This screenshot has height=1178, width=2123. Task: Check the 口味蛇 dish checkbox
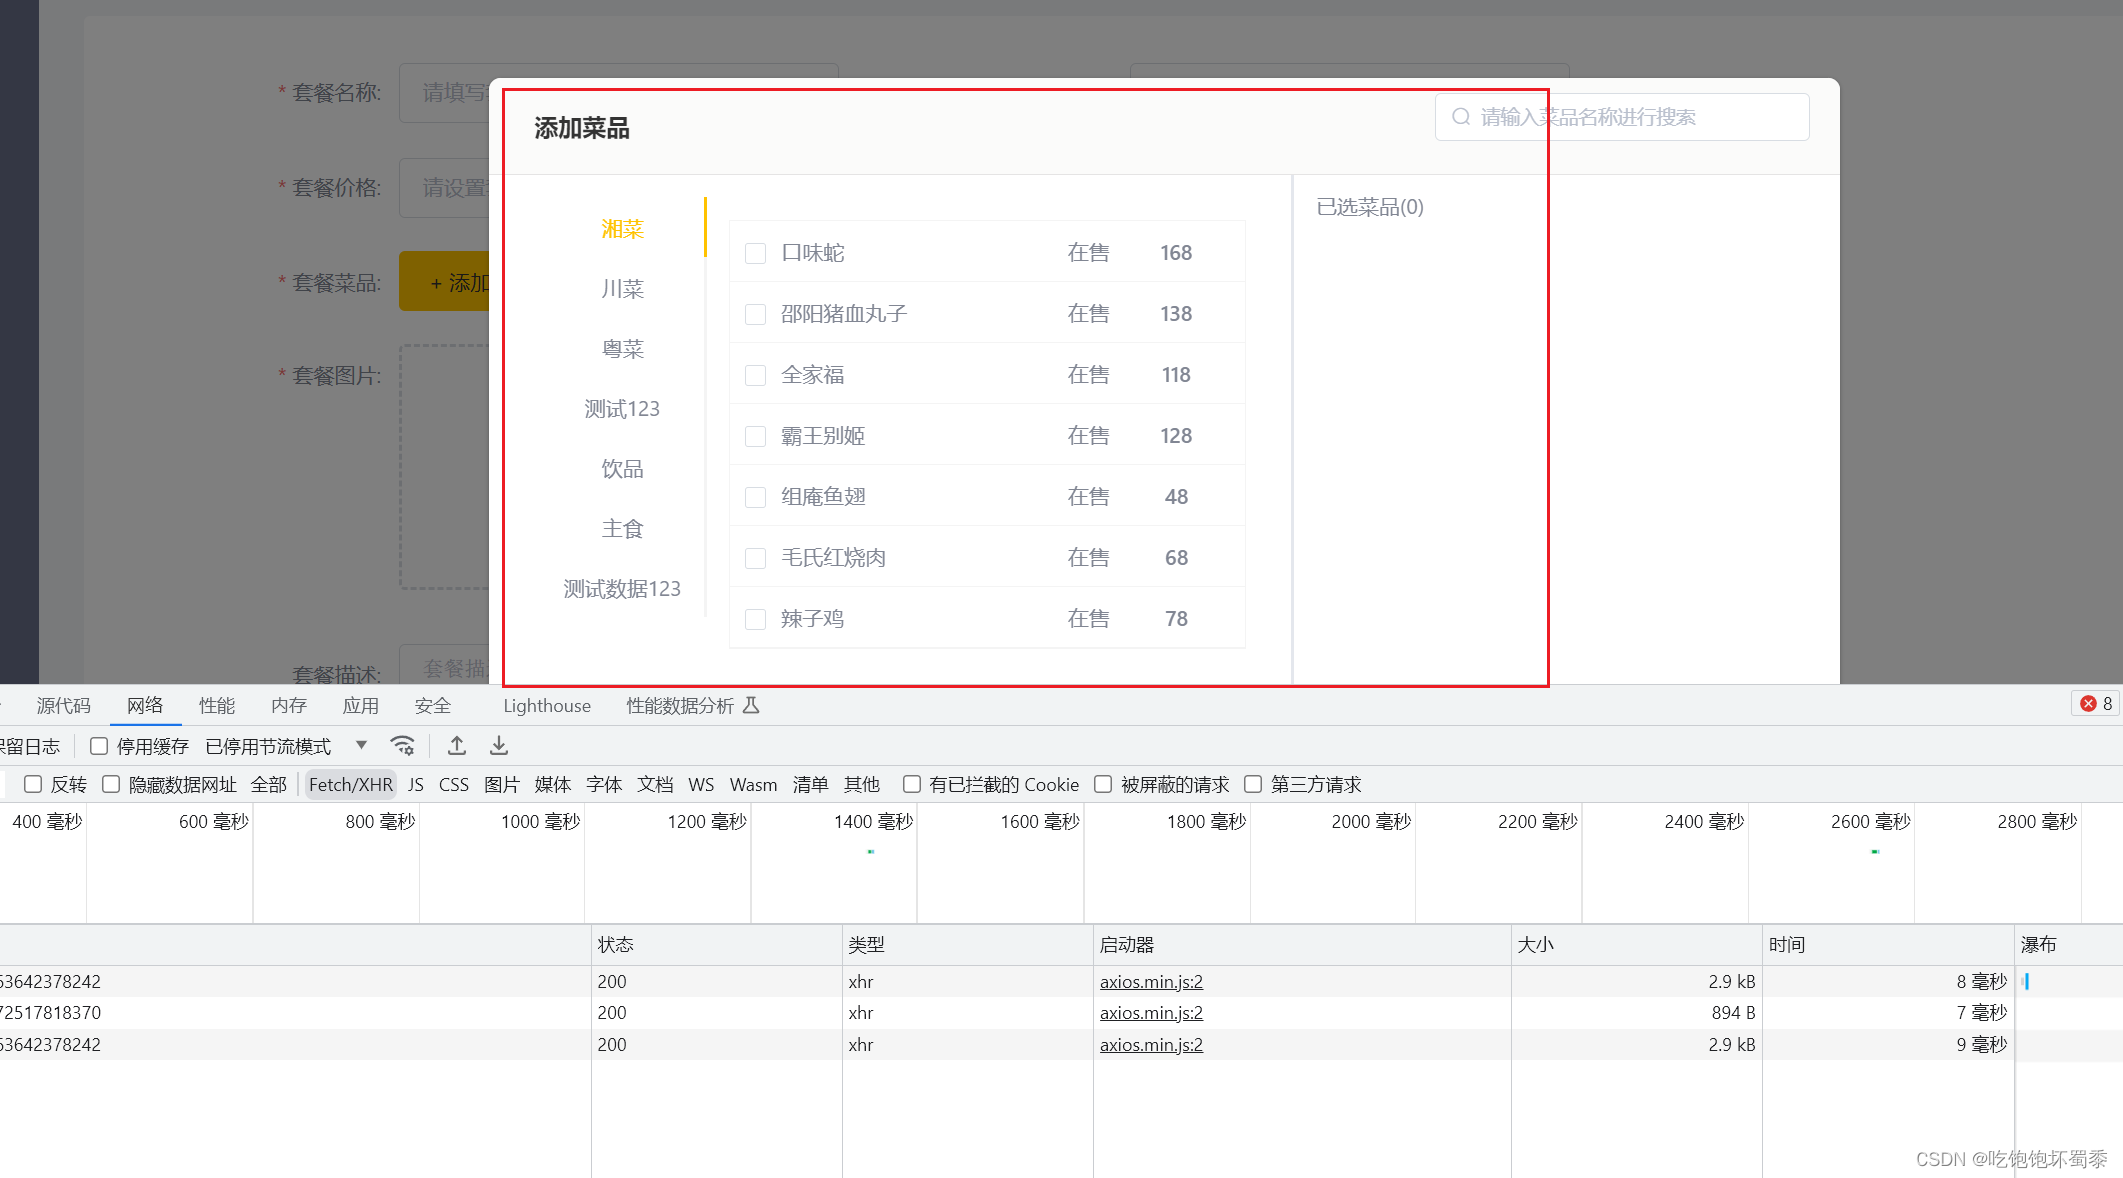click(x=755, y=253)
